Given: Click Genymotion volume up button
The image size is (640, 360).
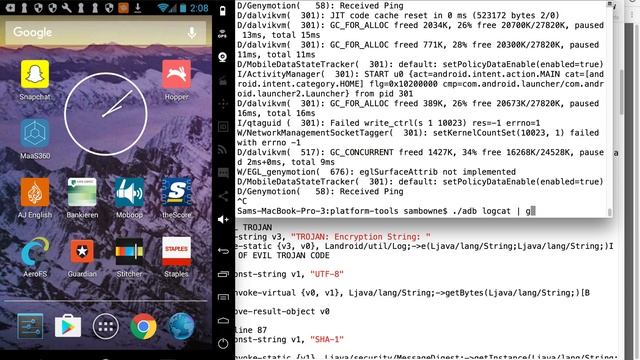Looking at the screenshot, I should coord(223,220).
